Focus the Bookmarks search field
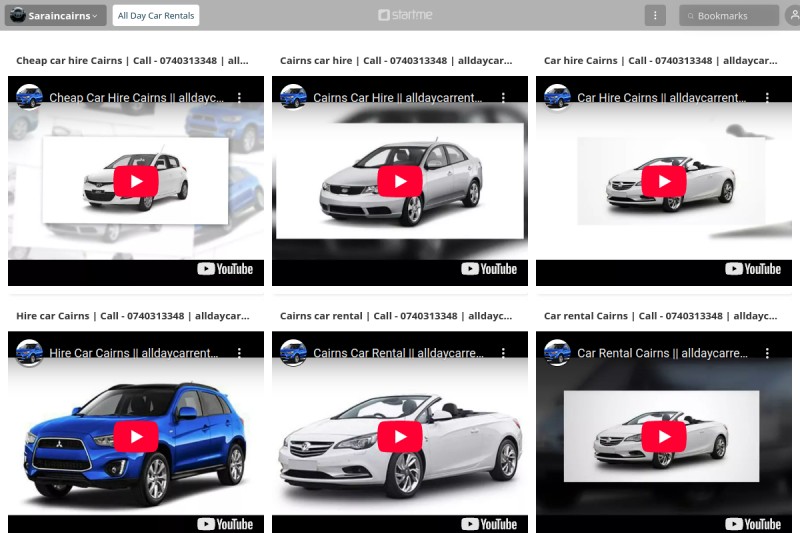Screen dimensions: 800x533 pos(729,15)
